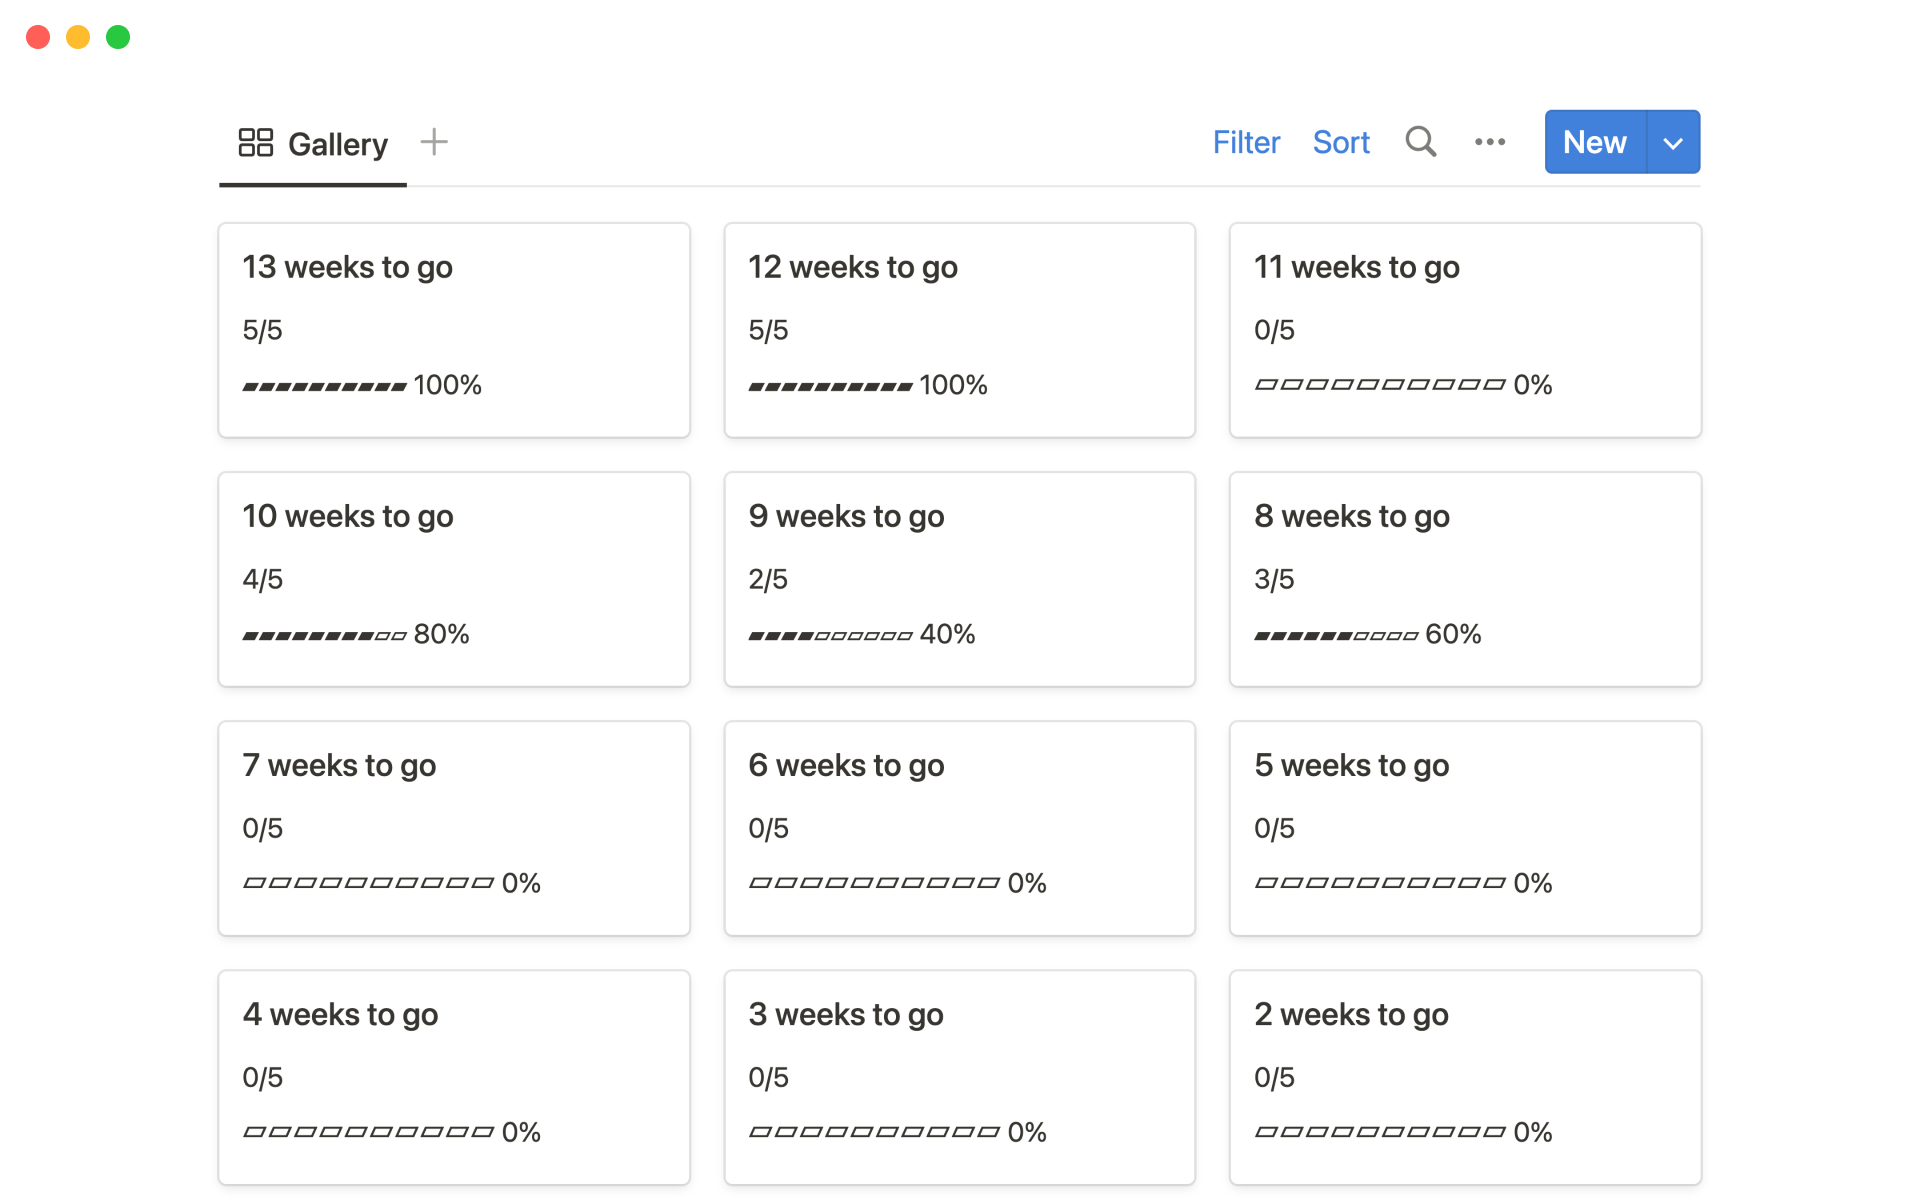Open the 6 weeks to go card
This screenshot has width=1920, height=1200.
(x=959, y=827)
